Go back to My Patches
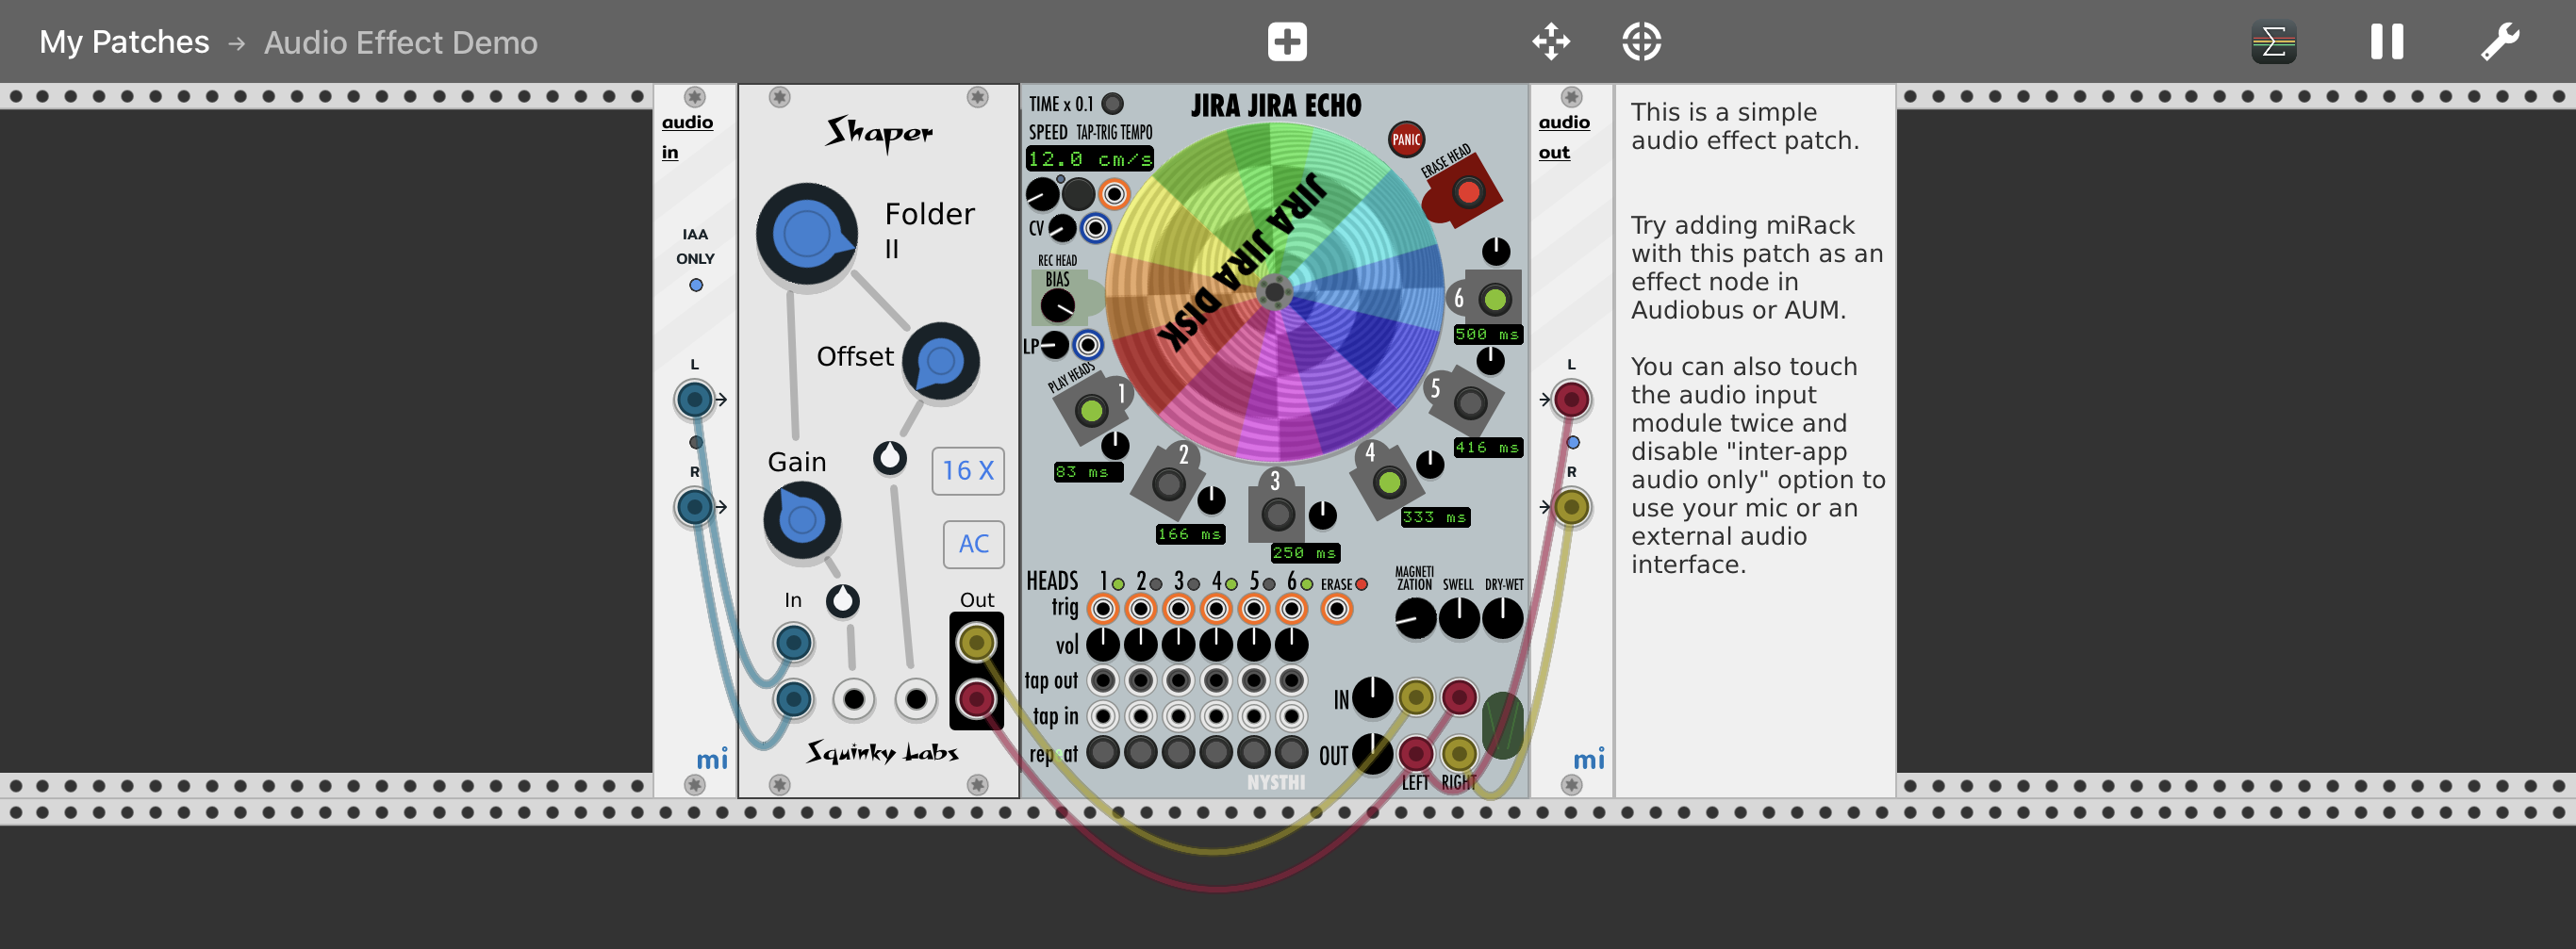 click(x=124, y=42)
